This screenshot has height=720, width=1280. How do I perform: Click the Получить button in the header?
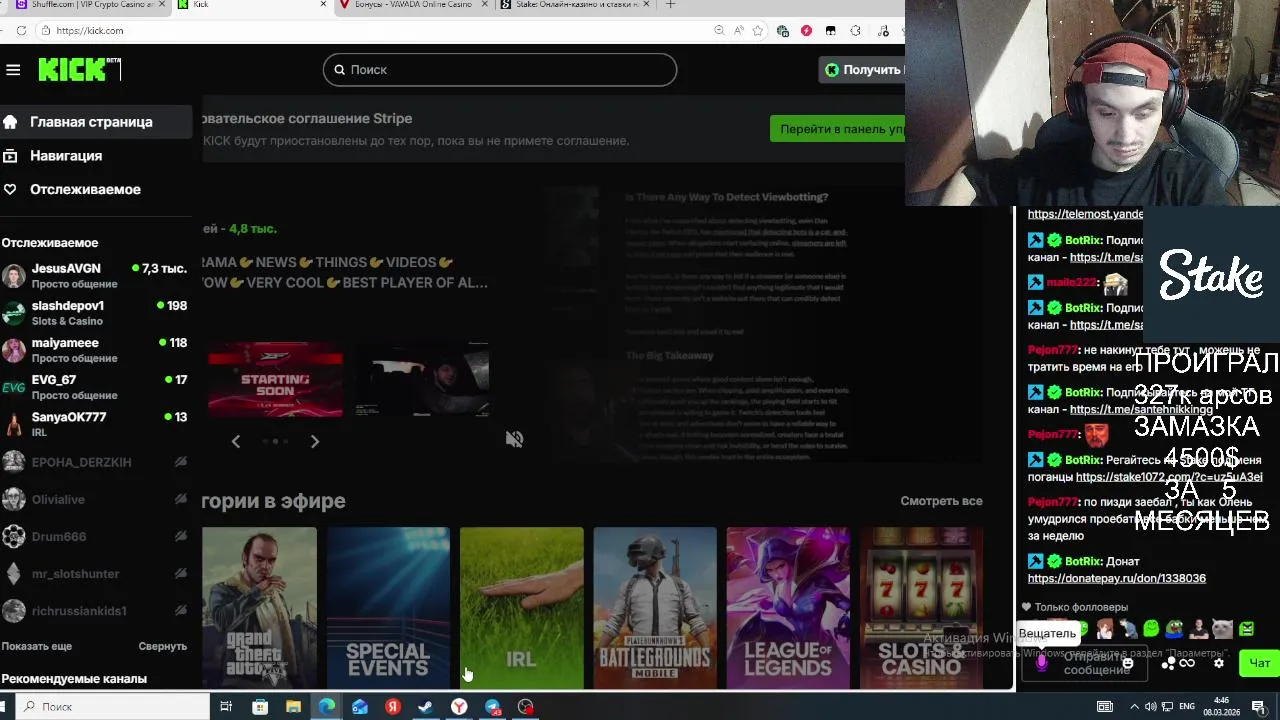[x=863, y=69]
